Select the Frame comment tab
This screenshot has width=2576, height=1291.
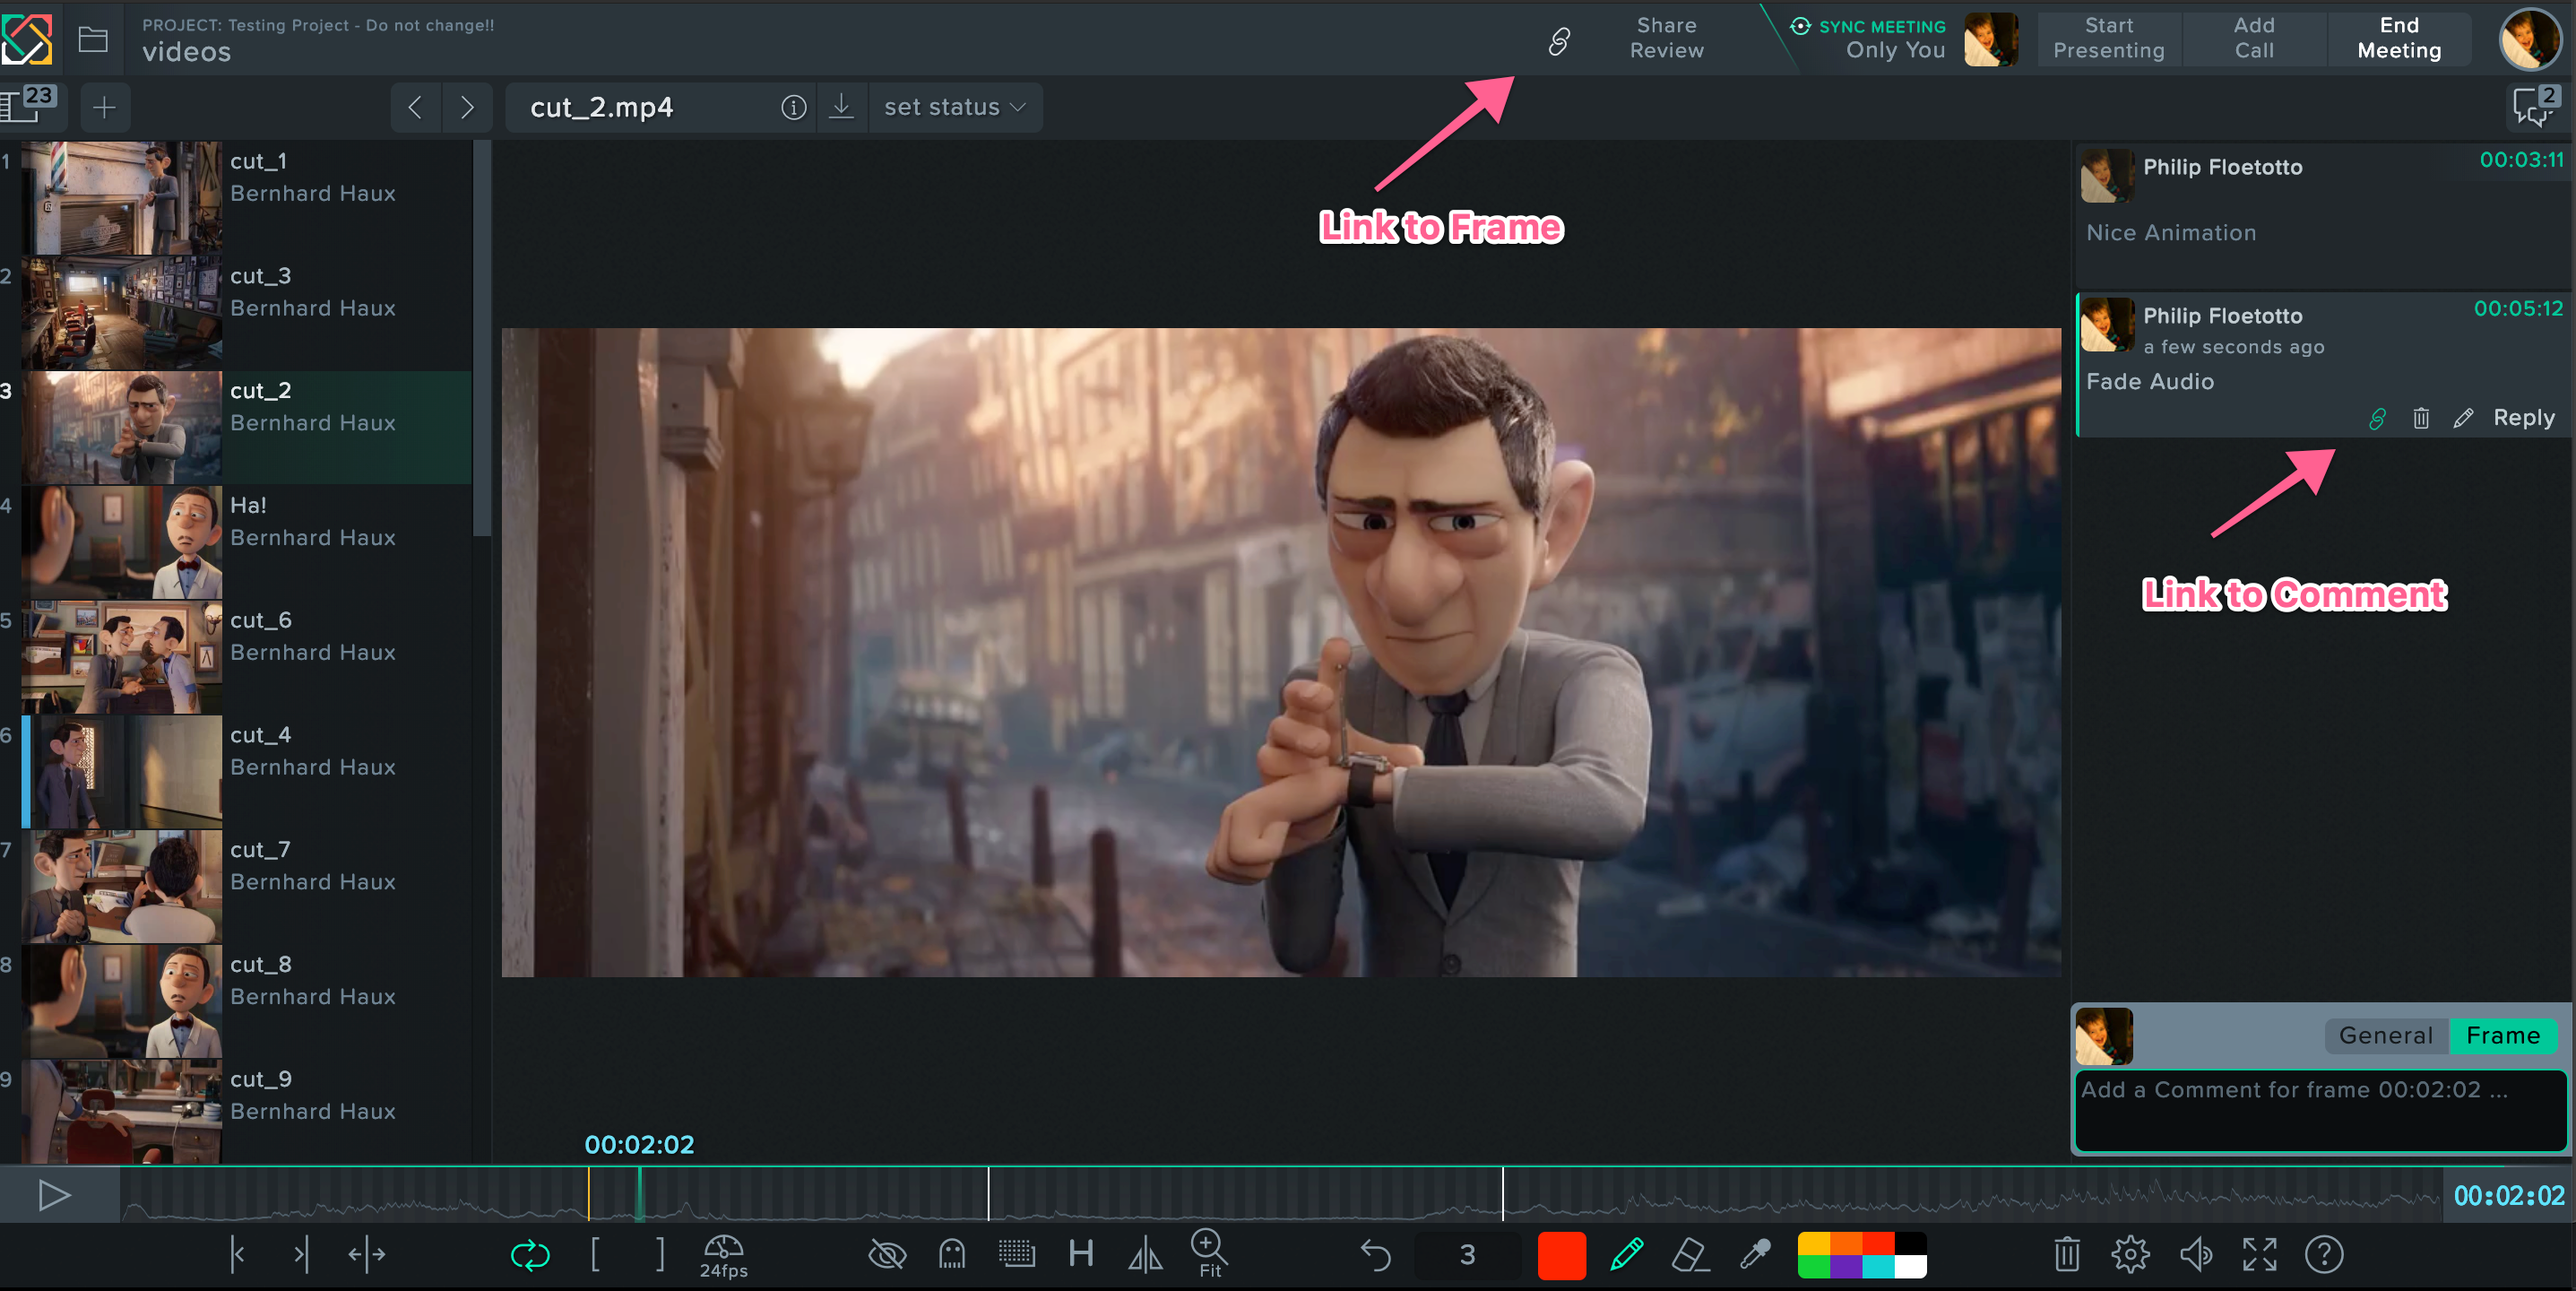pos(2503,1036)
